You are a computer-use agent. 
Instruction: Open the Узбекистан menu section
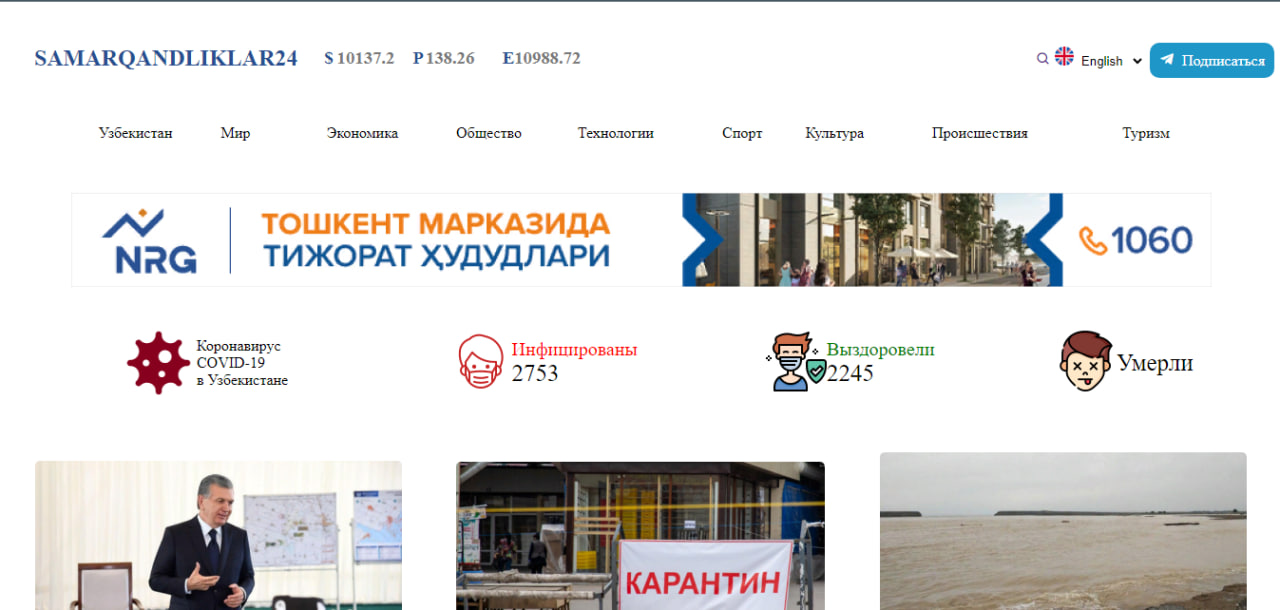tap(135, 133)
